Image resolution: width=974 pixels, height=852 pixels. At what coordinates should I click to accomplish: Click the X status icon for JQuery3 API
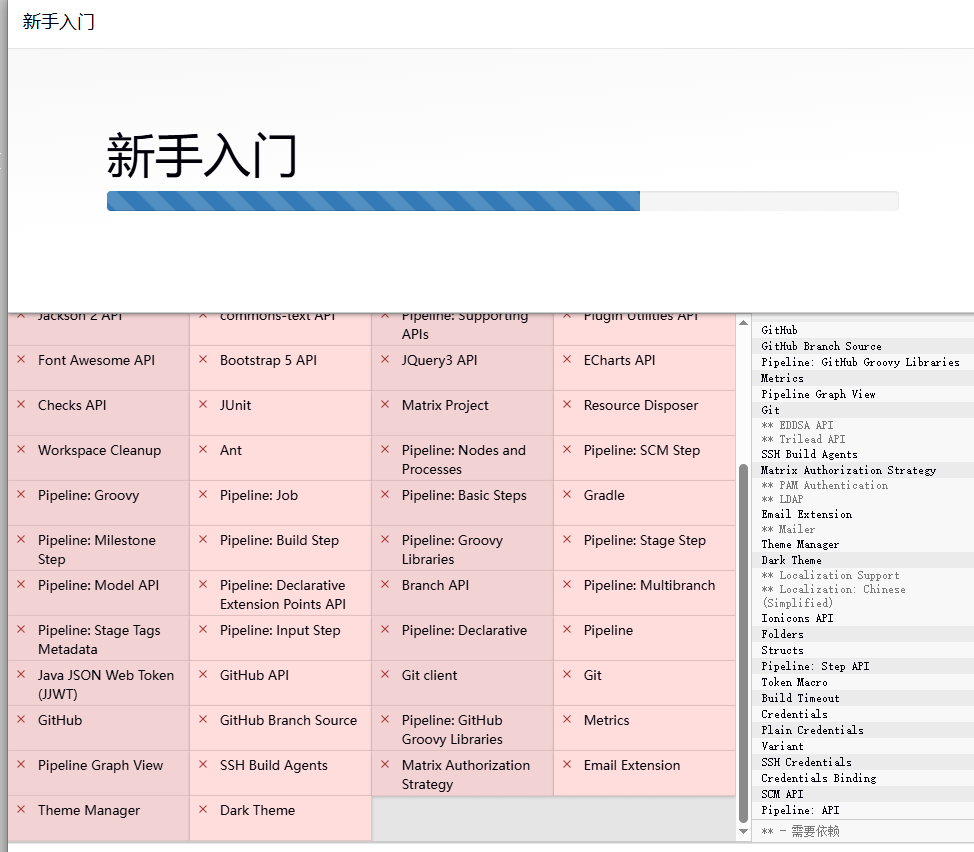(x=385, y=360)
